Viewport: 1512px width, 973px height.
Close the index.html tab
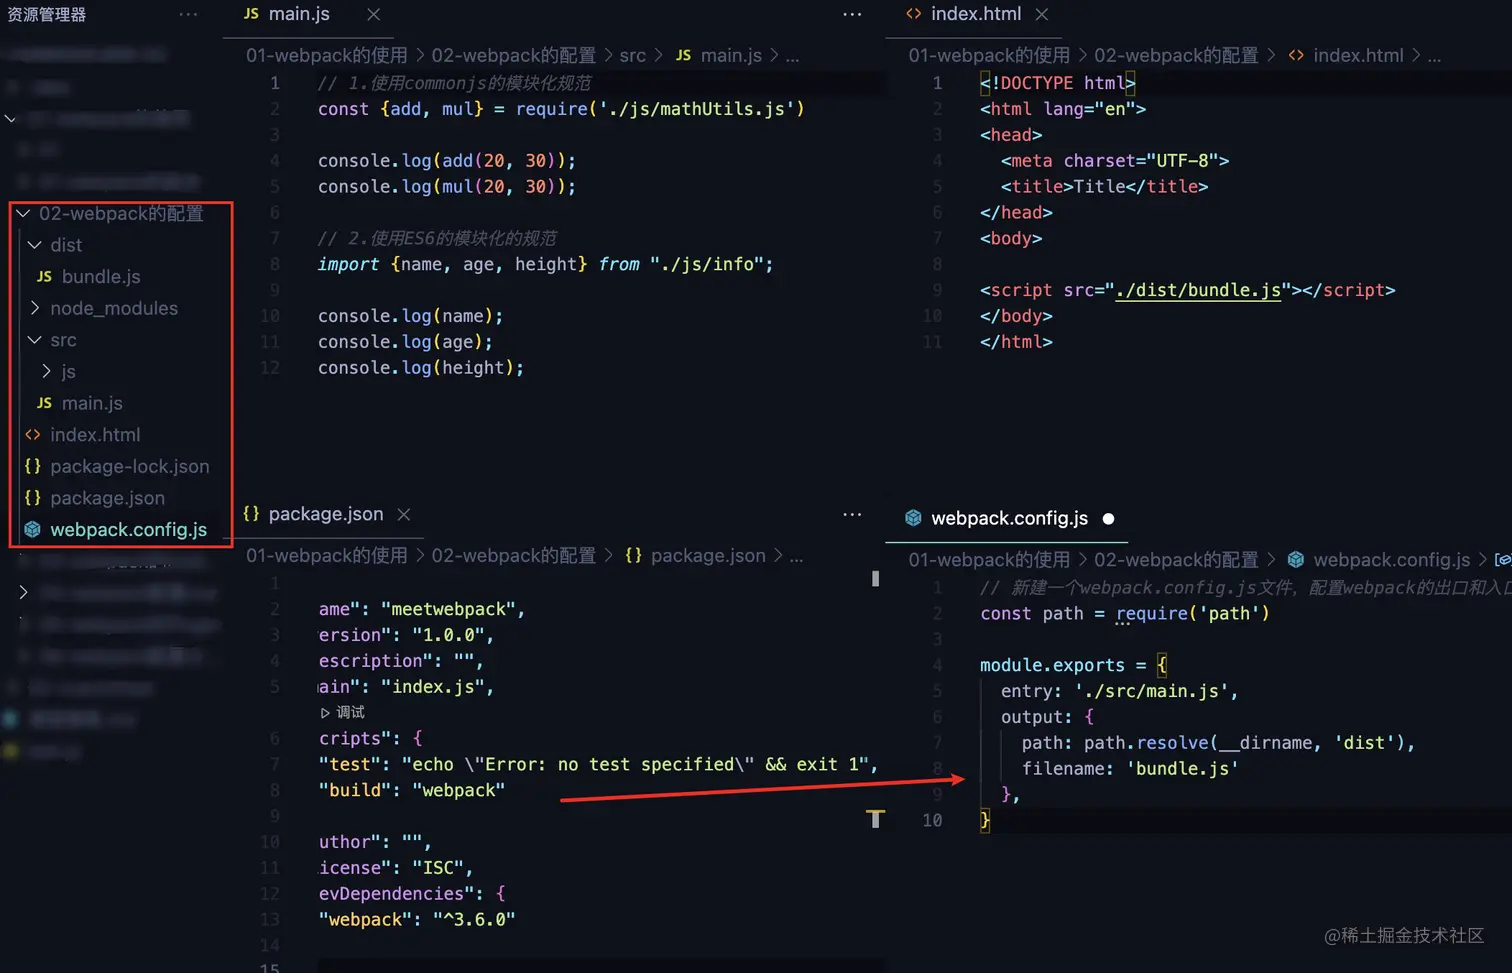[x=1042, y=14]
